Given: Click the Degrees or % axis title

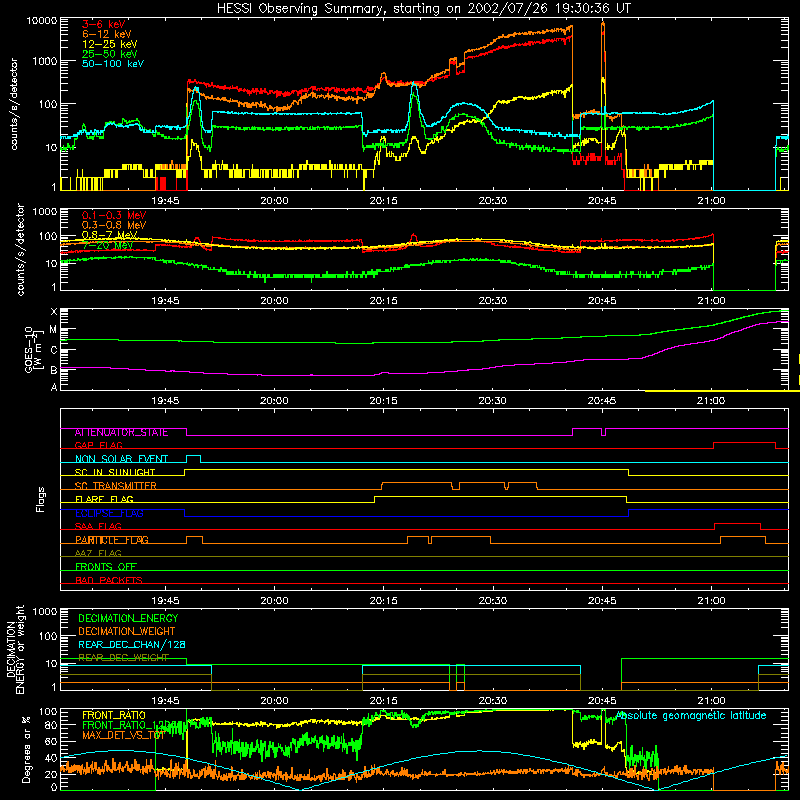Looking at the screenshot, I should click(x=26, y=750).
